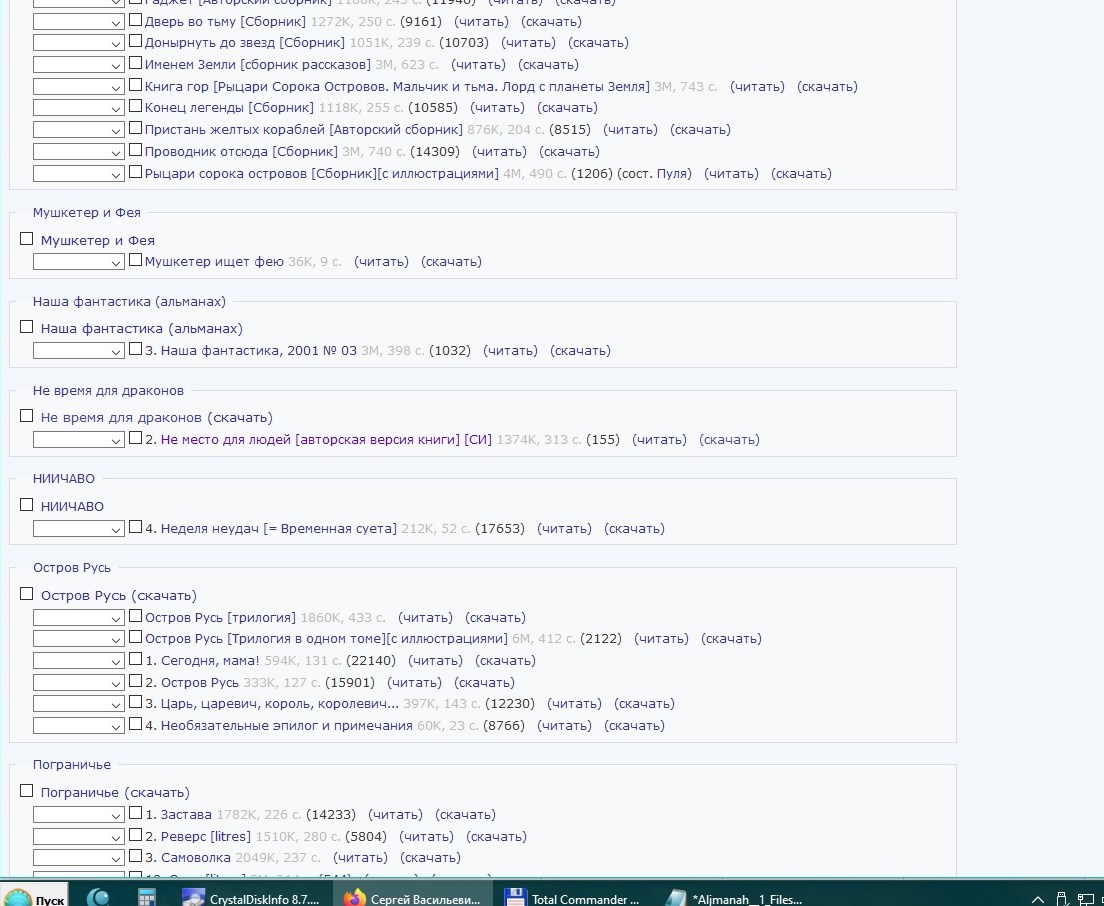The image size is (1104, 906).
Task: Tick the checkbox next to Мушкетер ищет фею
Action: (x=136, y=261)
